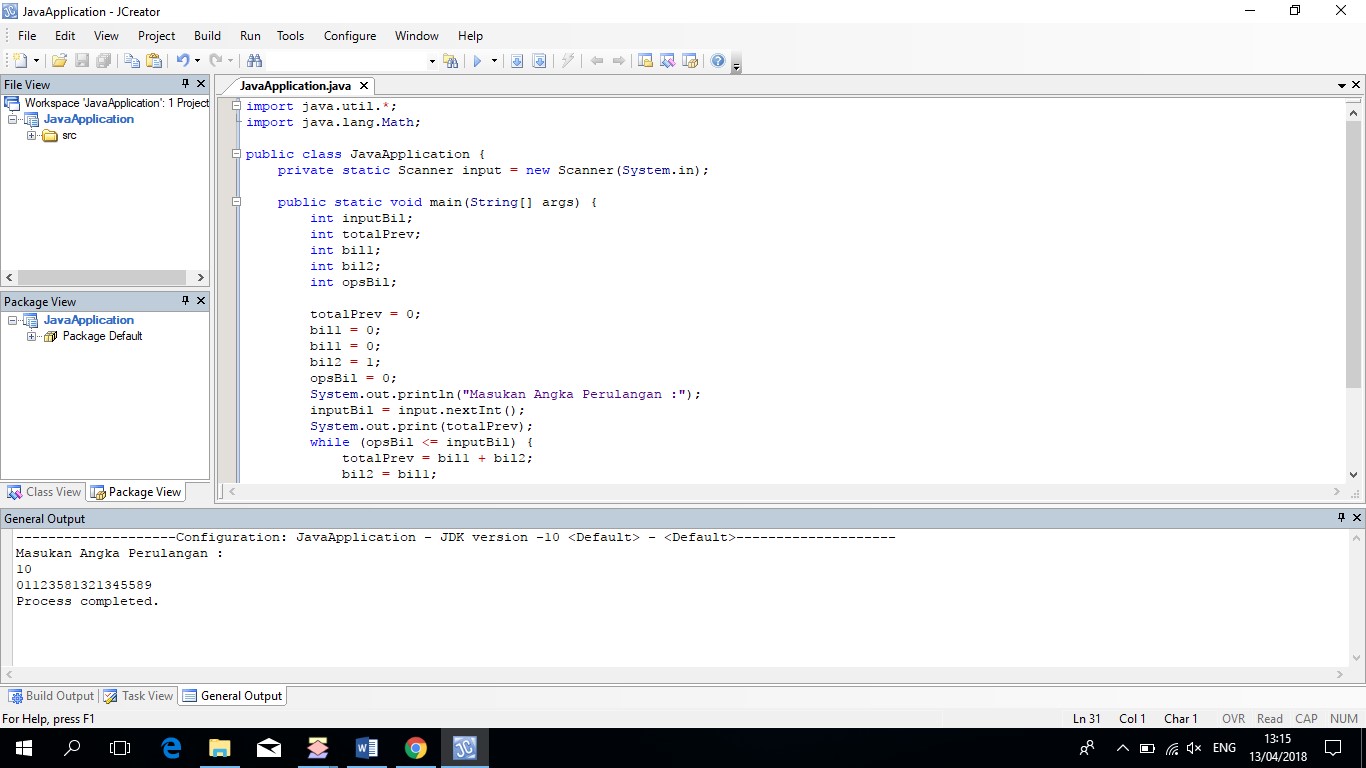Close the File View panel
The width and height of the screenshot is (1366, 768).
click(x=201, y=84)
